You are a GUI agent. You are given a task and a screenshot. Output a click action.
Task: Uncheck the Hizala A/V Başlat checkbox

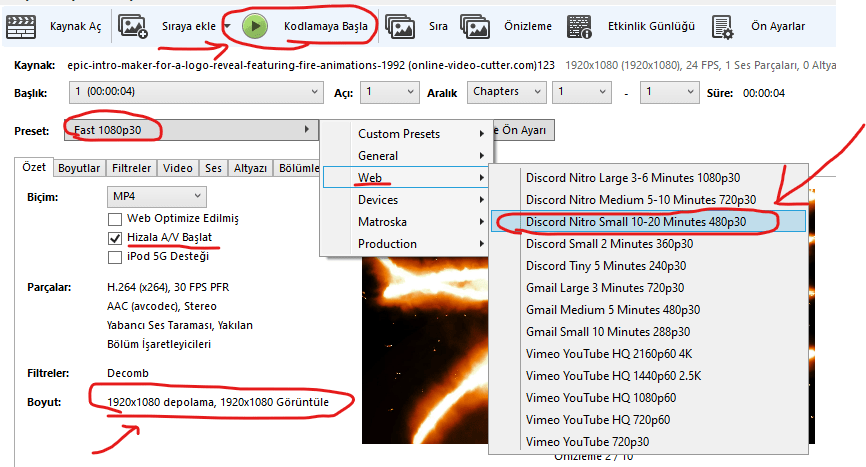pyautogui.click(x=115, y=238)
